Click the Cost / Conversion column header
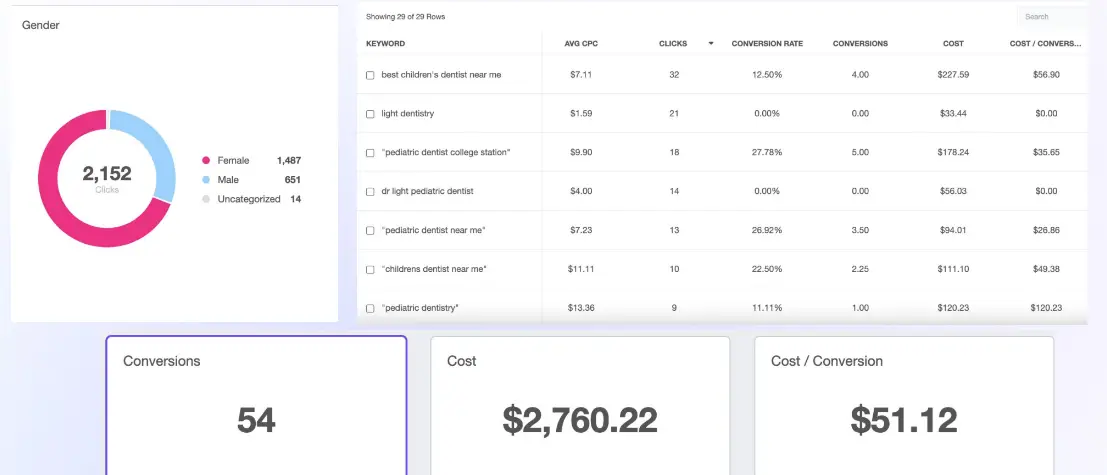 pyautogui.click(x=1047, y=44)
